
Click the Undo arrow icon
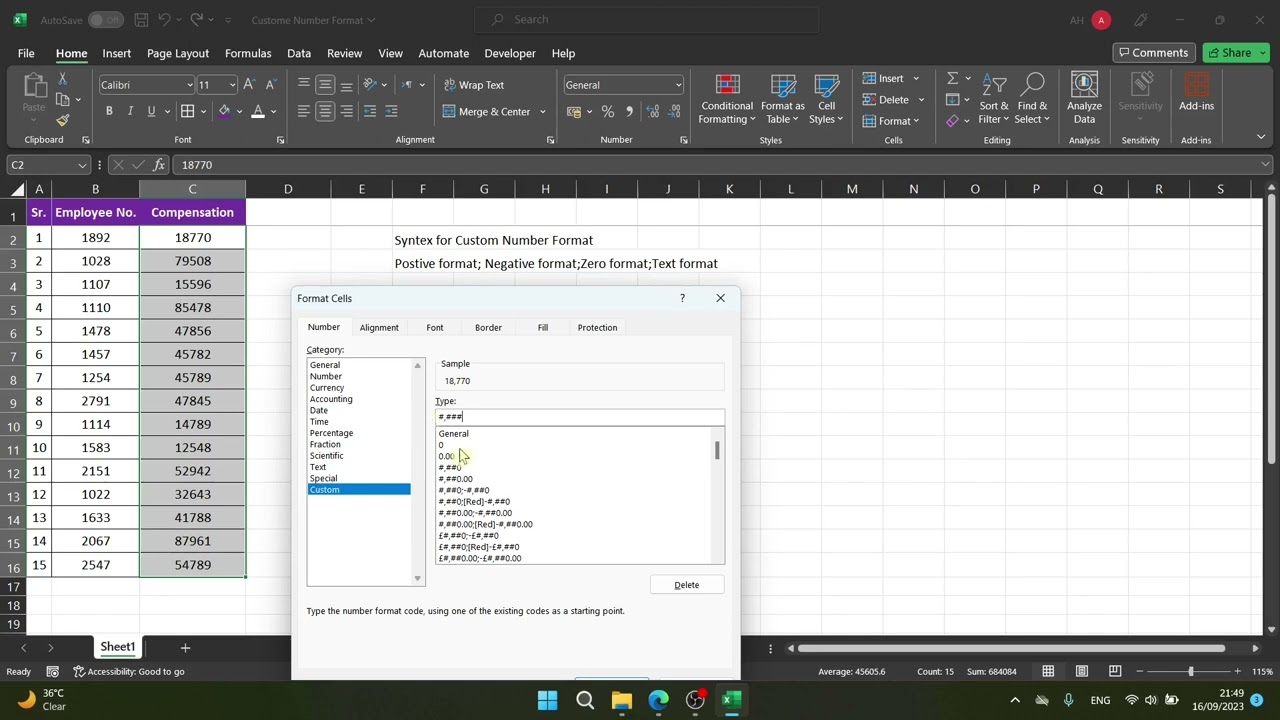click(166, 20)
